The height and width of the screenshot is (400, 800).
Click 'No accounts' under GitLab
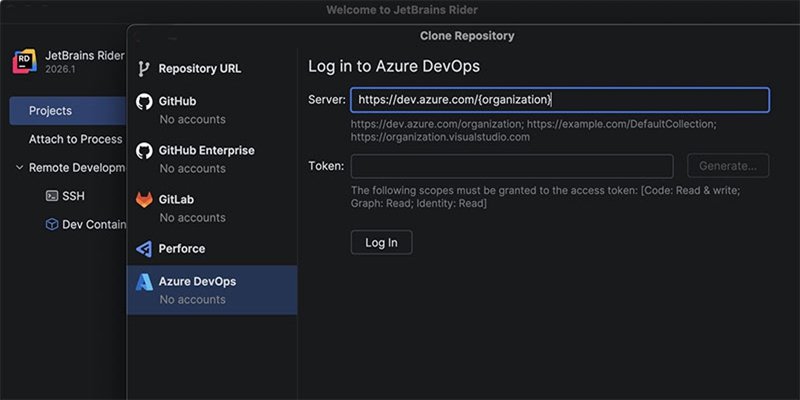click(192, 217)
